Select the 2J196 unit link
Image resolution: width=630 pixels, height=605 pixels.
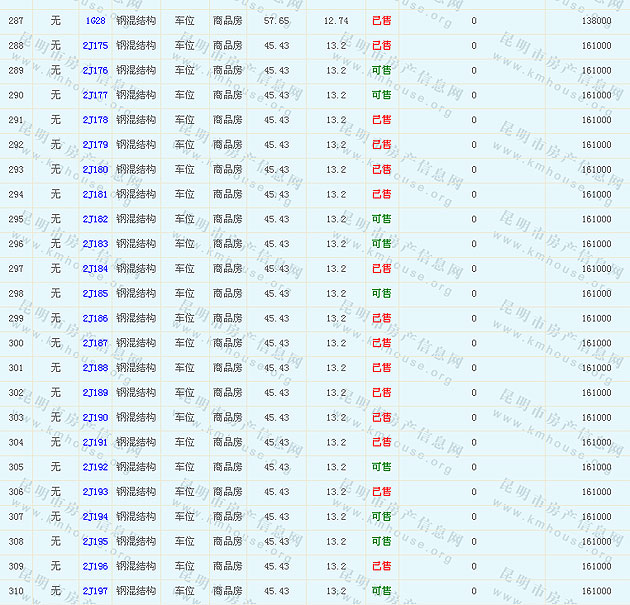coord(95,566)
